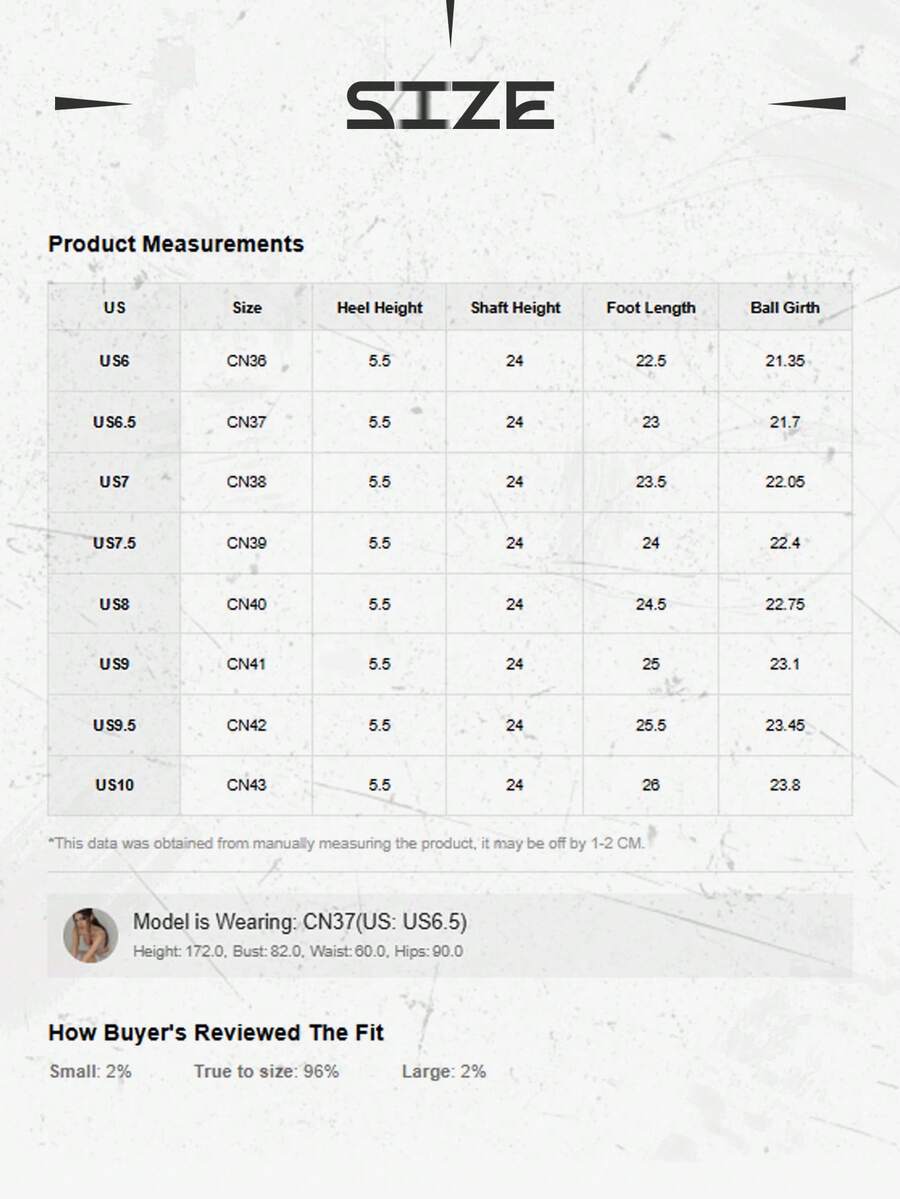The width and height of the screenshot is (900, 1199).
Task: Click the manual measurement disclaimer note
Action: click(347, 843)
